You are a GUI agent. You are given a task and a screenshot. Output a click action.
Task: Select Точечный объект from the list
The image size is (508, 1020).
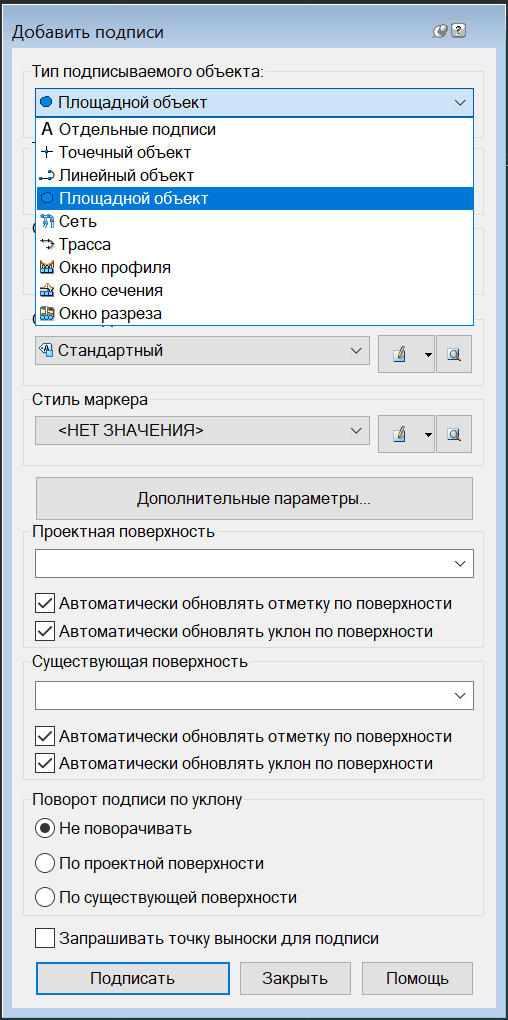254,152
